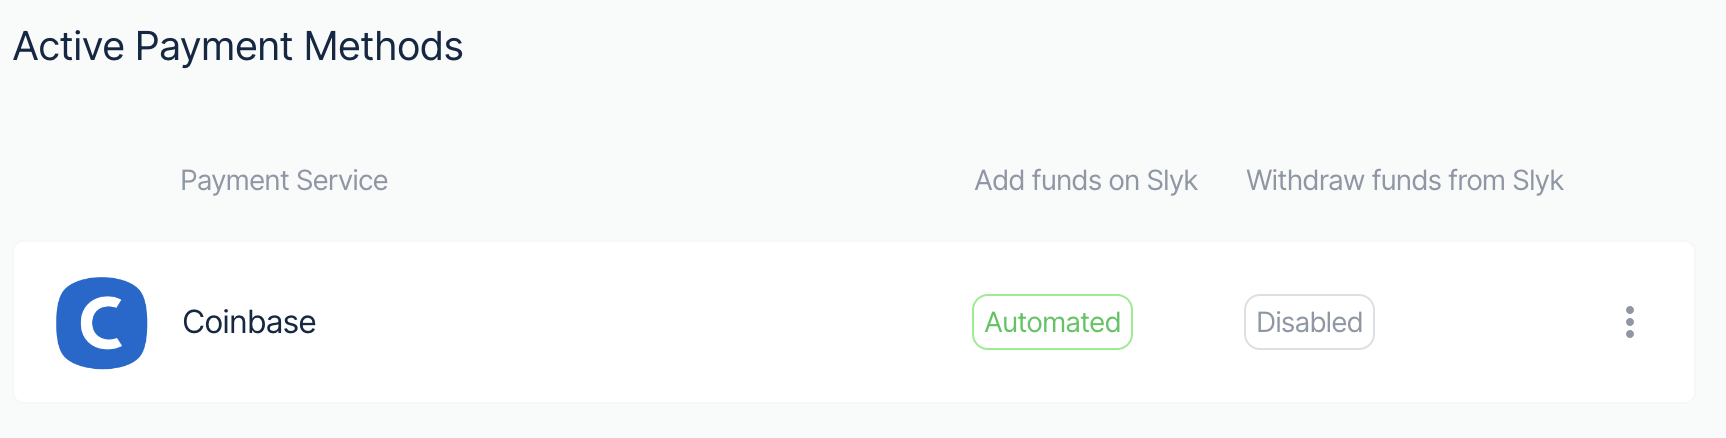Enable Coinbase withdrawals via the Disabled badge
This screenshot has height=438, width=1726.
pyautogui.click(x=1309, y=322)
